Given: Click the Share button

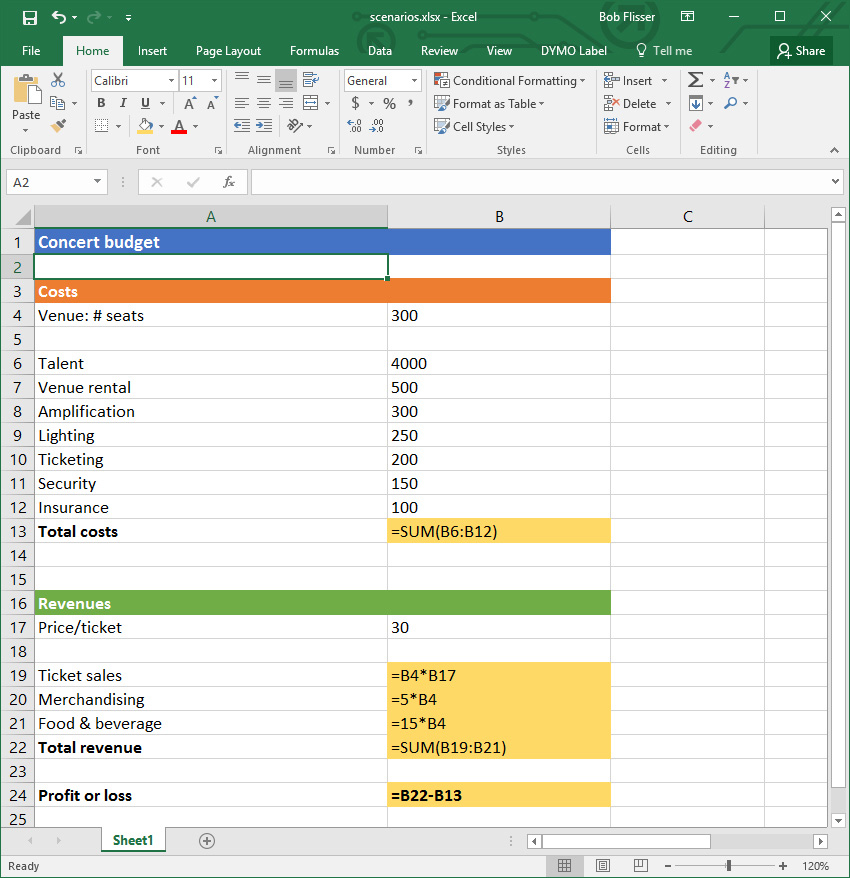Looking at the screenshot, I should (x=801, y=51).
